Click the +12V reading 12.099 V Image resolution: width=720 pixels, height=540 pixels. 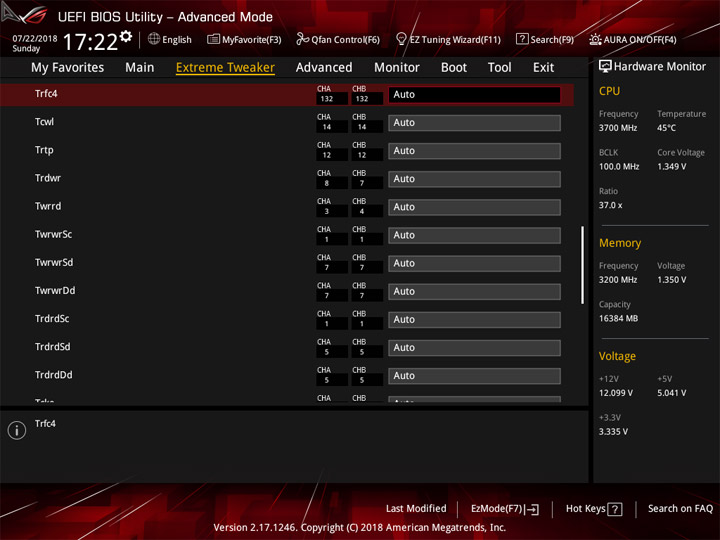coord(615,393)
